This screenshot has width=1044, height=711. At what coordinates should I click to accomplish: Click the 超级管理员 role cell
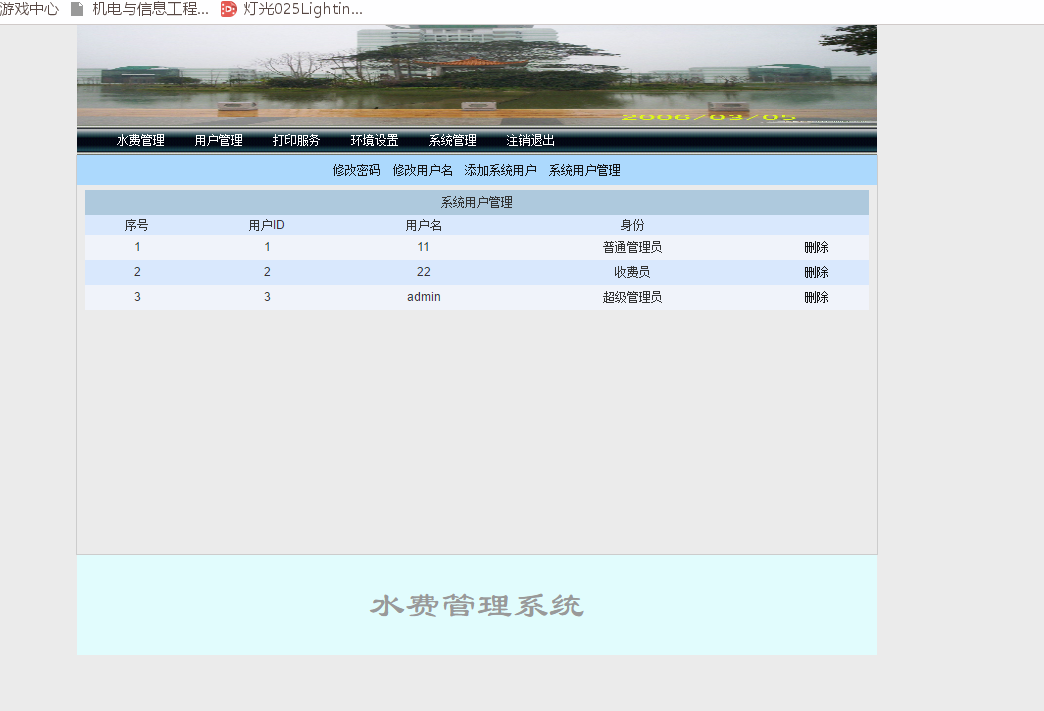pyautogui.click(x=633, y=298)
